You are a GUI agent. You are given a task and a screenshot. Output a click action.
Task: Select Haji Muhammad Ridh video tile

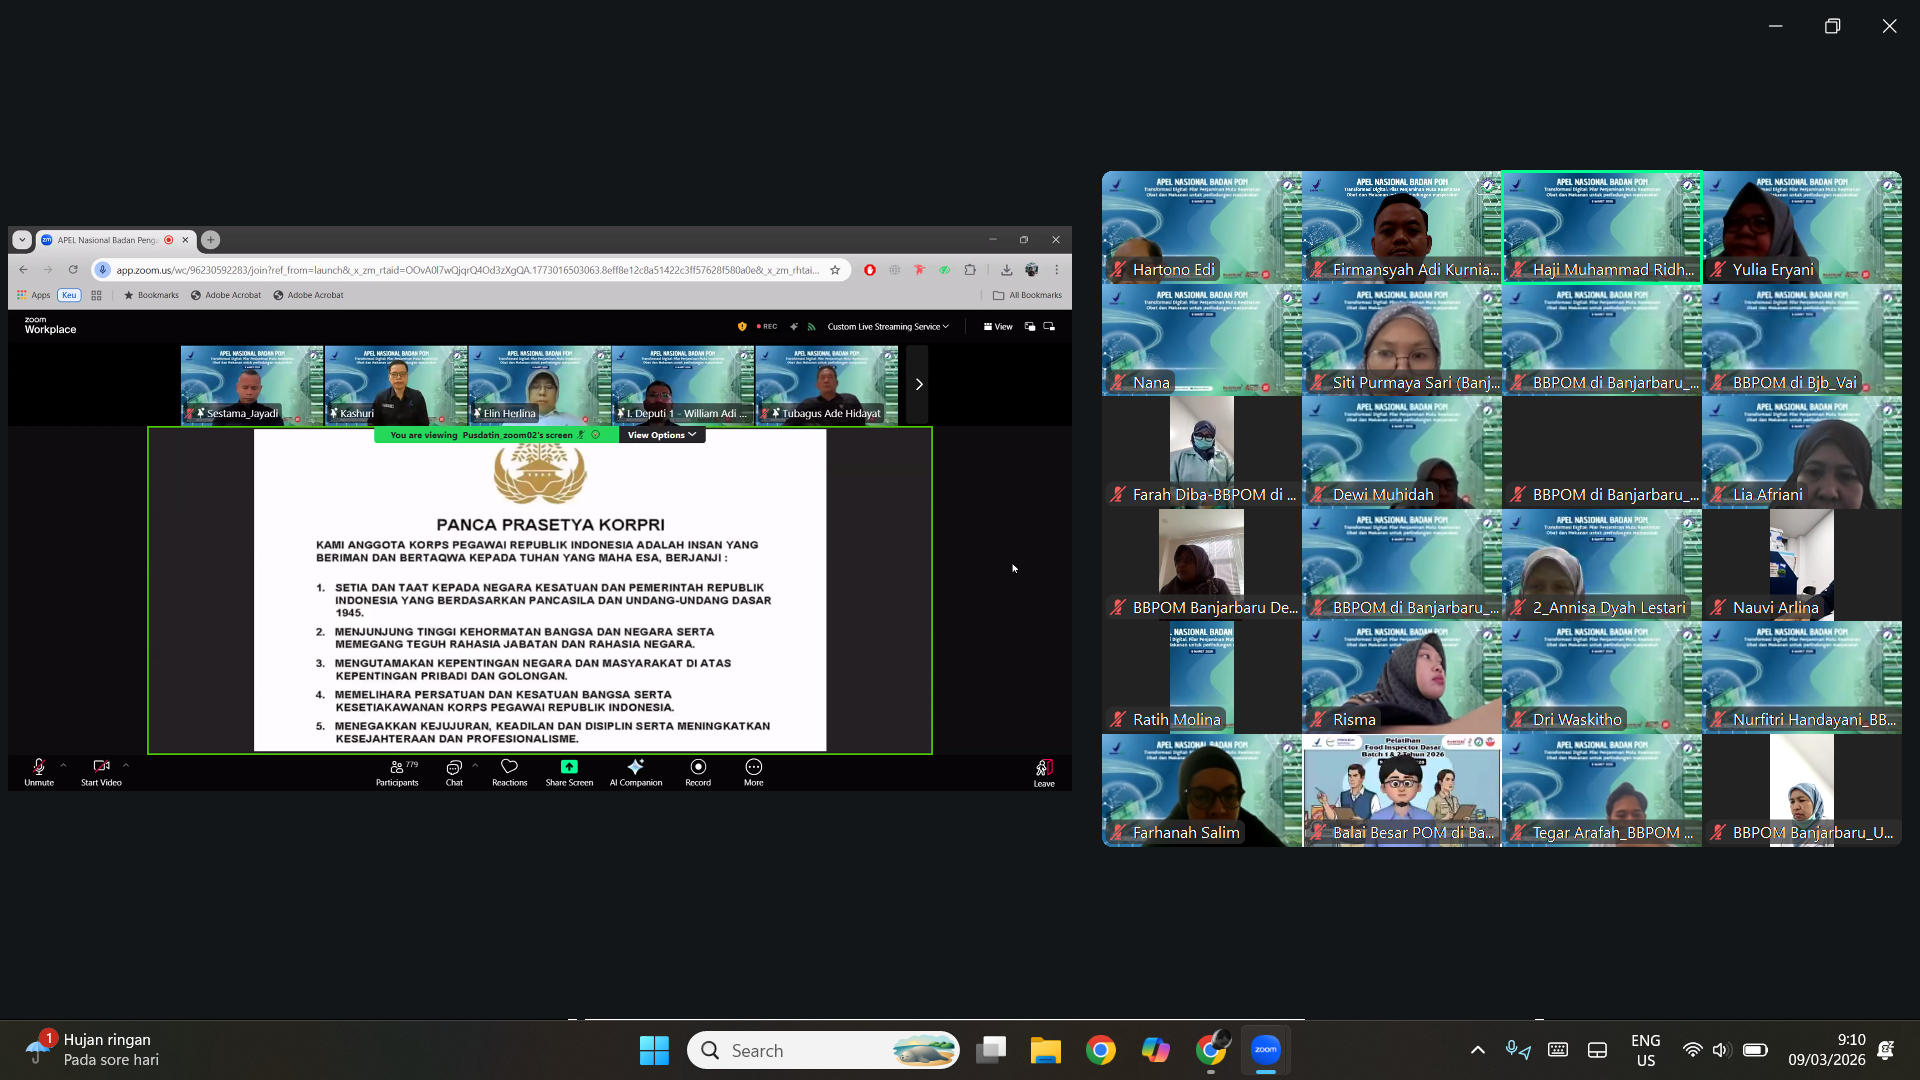tap(1601, 227)
